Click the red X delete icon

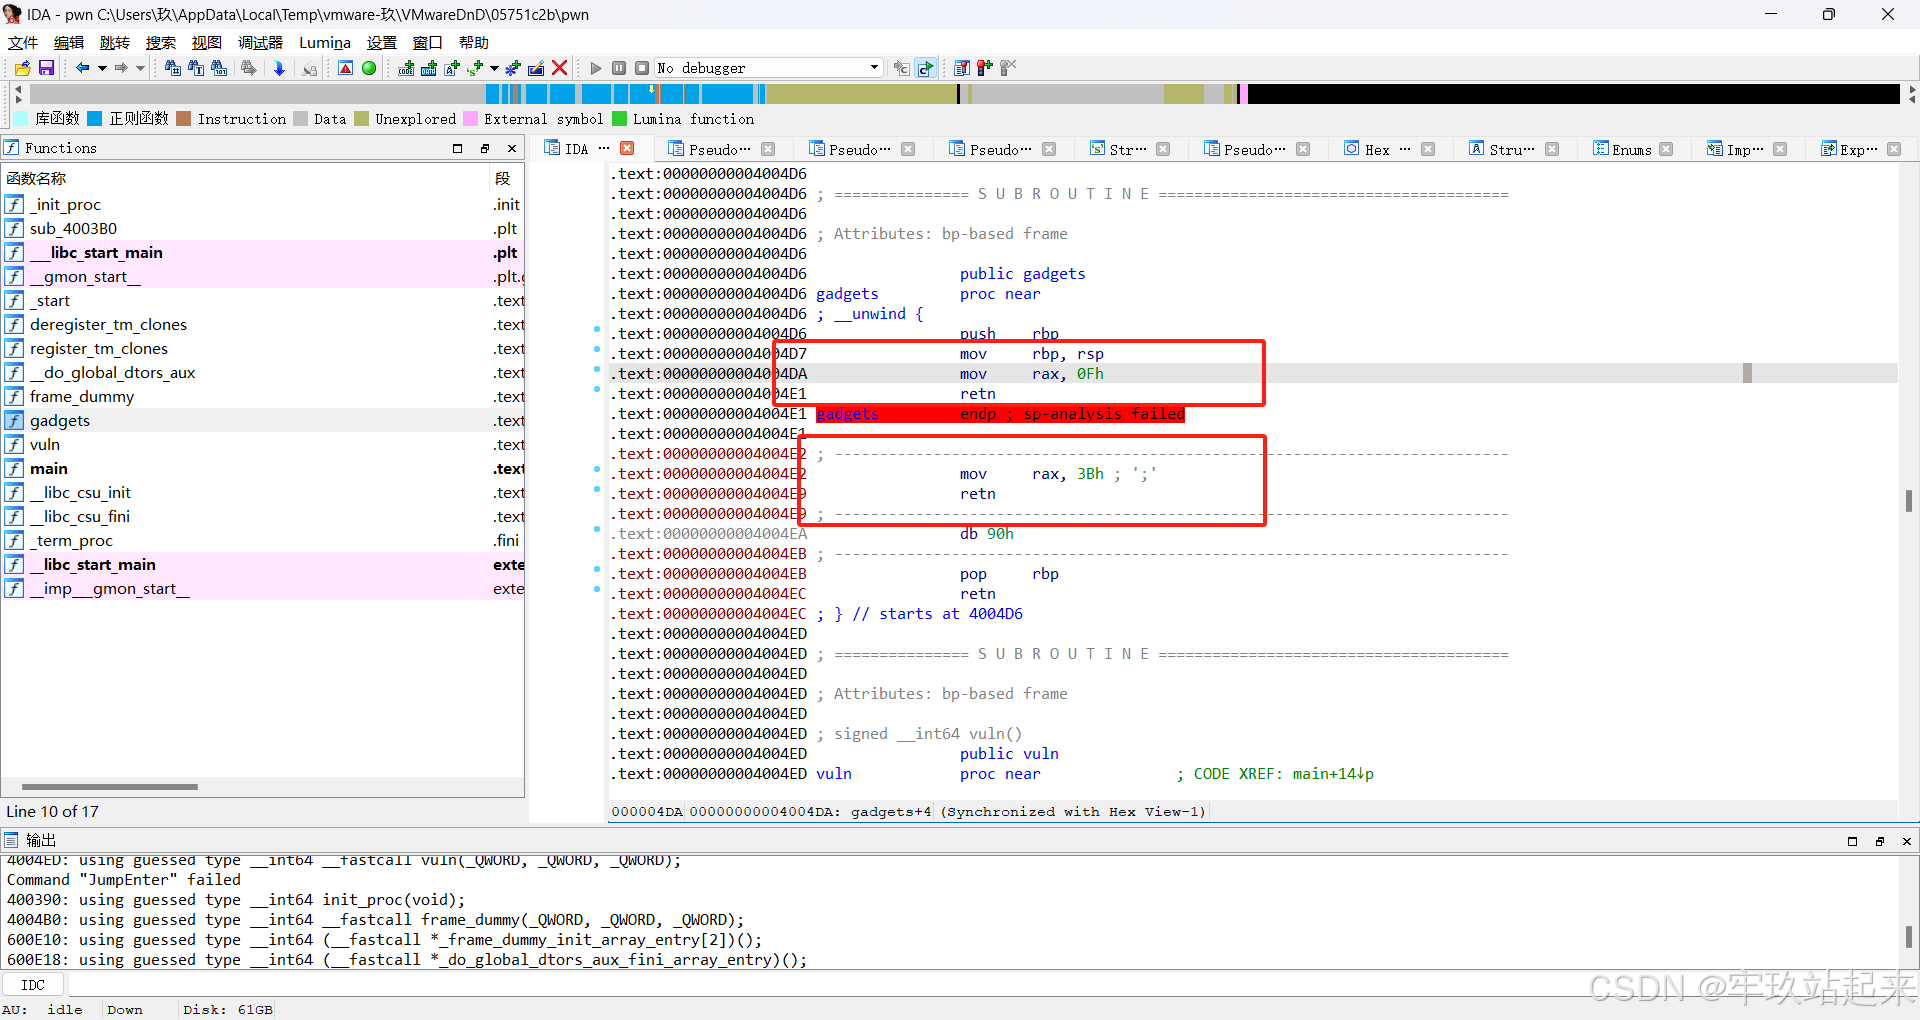(x=560, y=68)
